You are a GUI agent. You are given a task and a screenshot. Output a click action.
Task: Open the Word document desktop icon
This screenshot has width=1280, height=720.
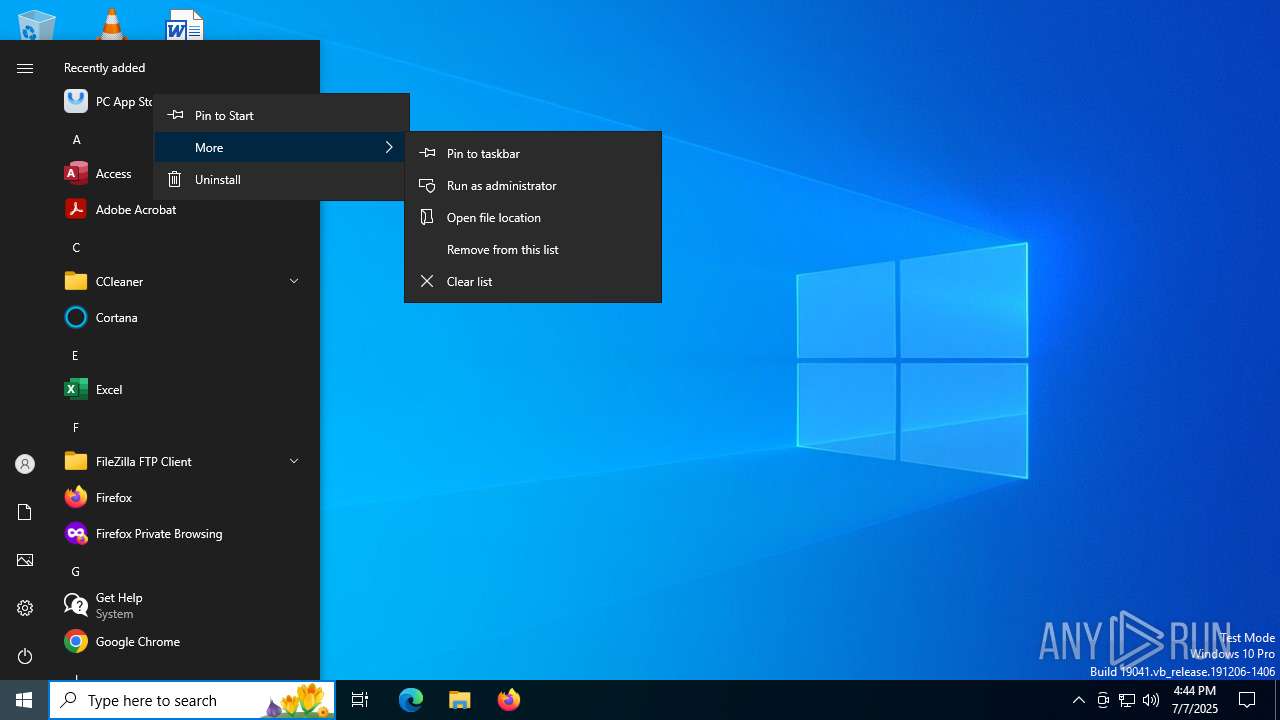[185, 24]
